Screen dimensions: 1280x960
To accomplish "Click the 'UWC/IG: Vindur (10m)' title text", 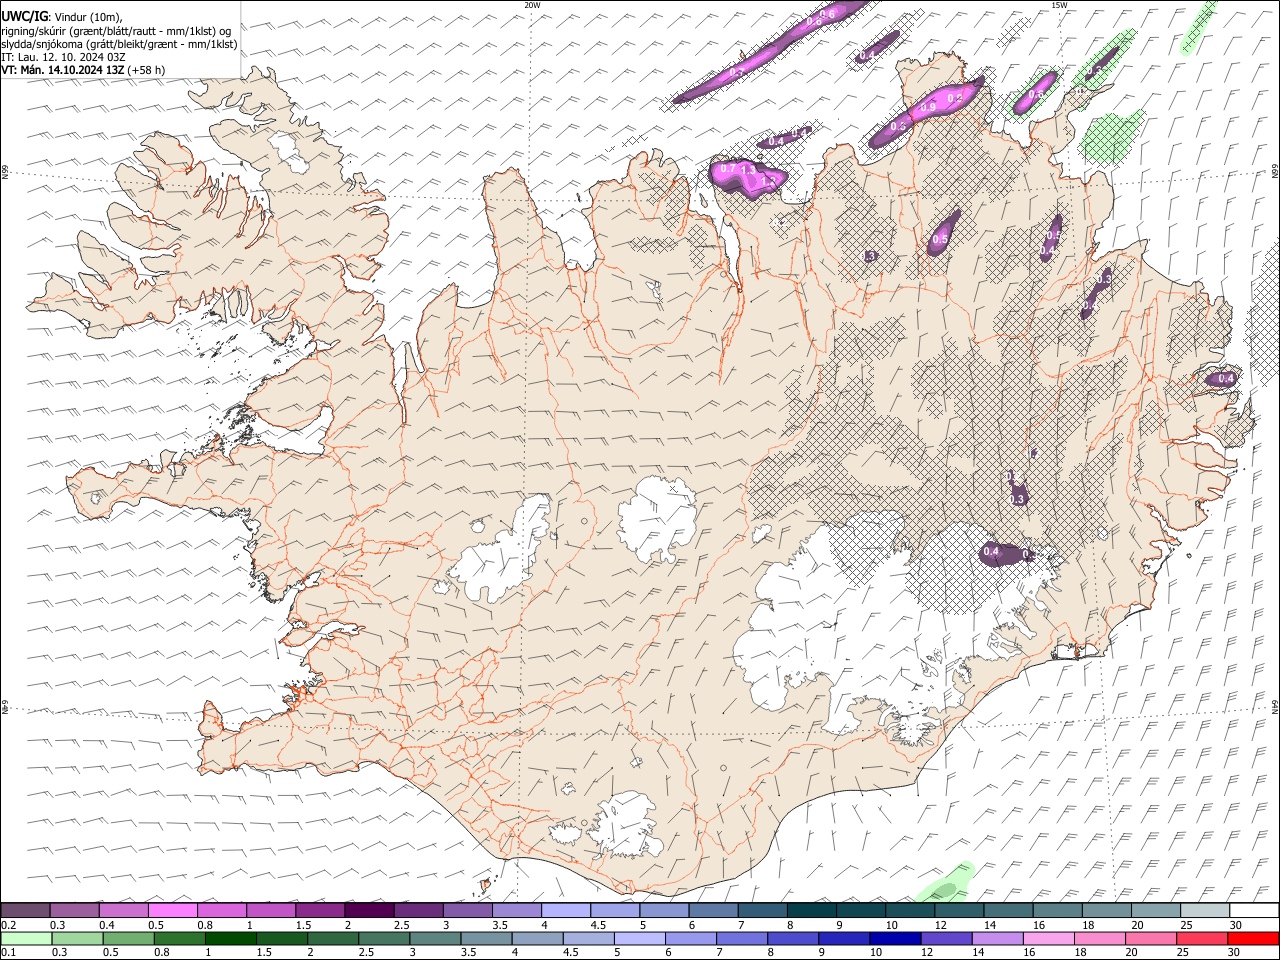I will [62, 17].
